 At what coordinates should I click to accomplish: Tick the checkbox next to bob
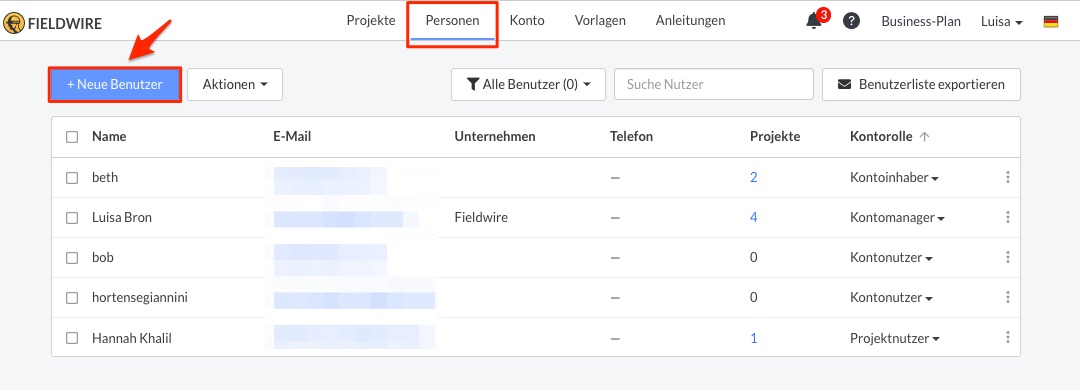(x=72, y=258)
